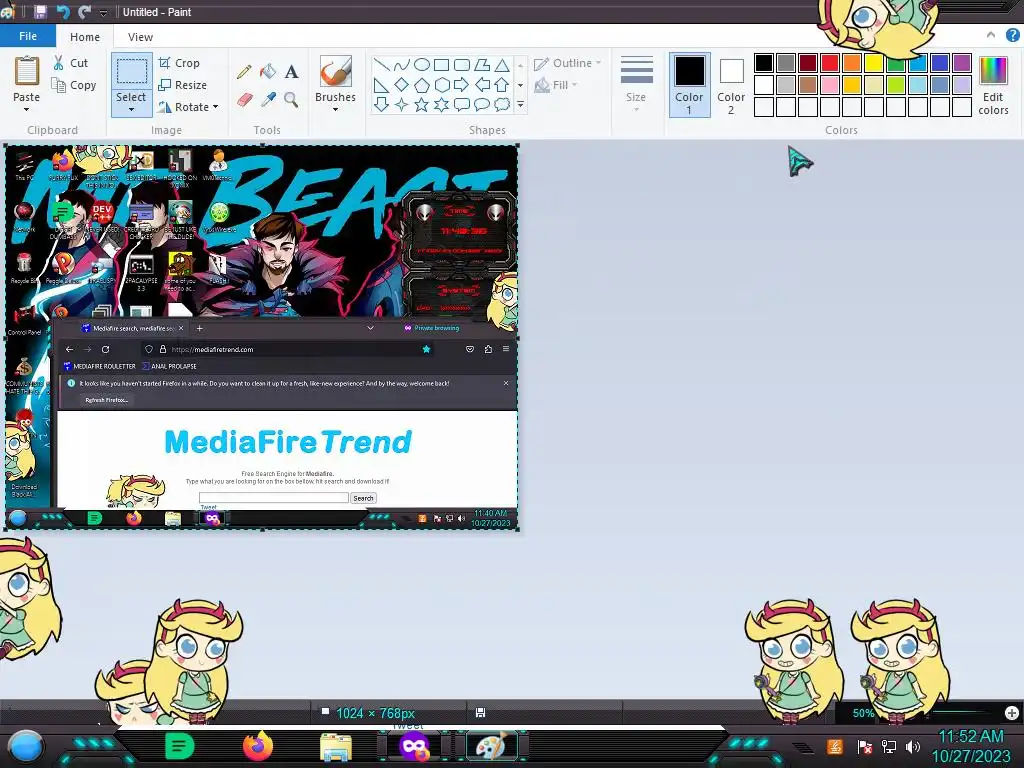Pick the red color swatch
Screen dimensions: 1024x768
point(830,63)
